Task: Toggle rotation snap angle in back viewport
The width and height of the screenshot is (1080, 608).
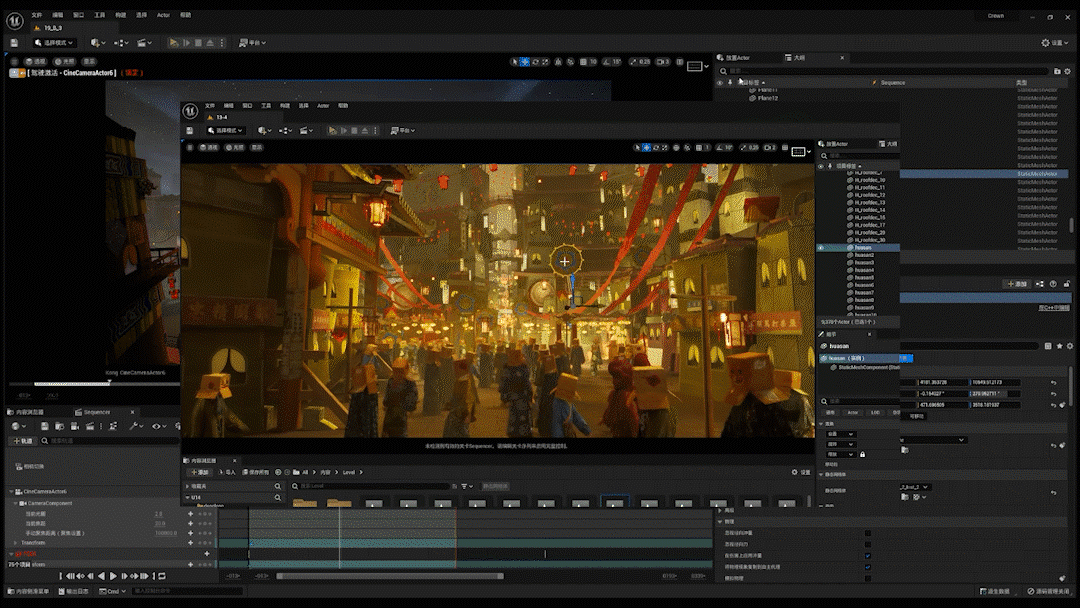Action: (x=608, y=62)
